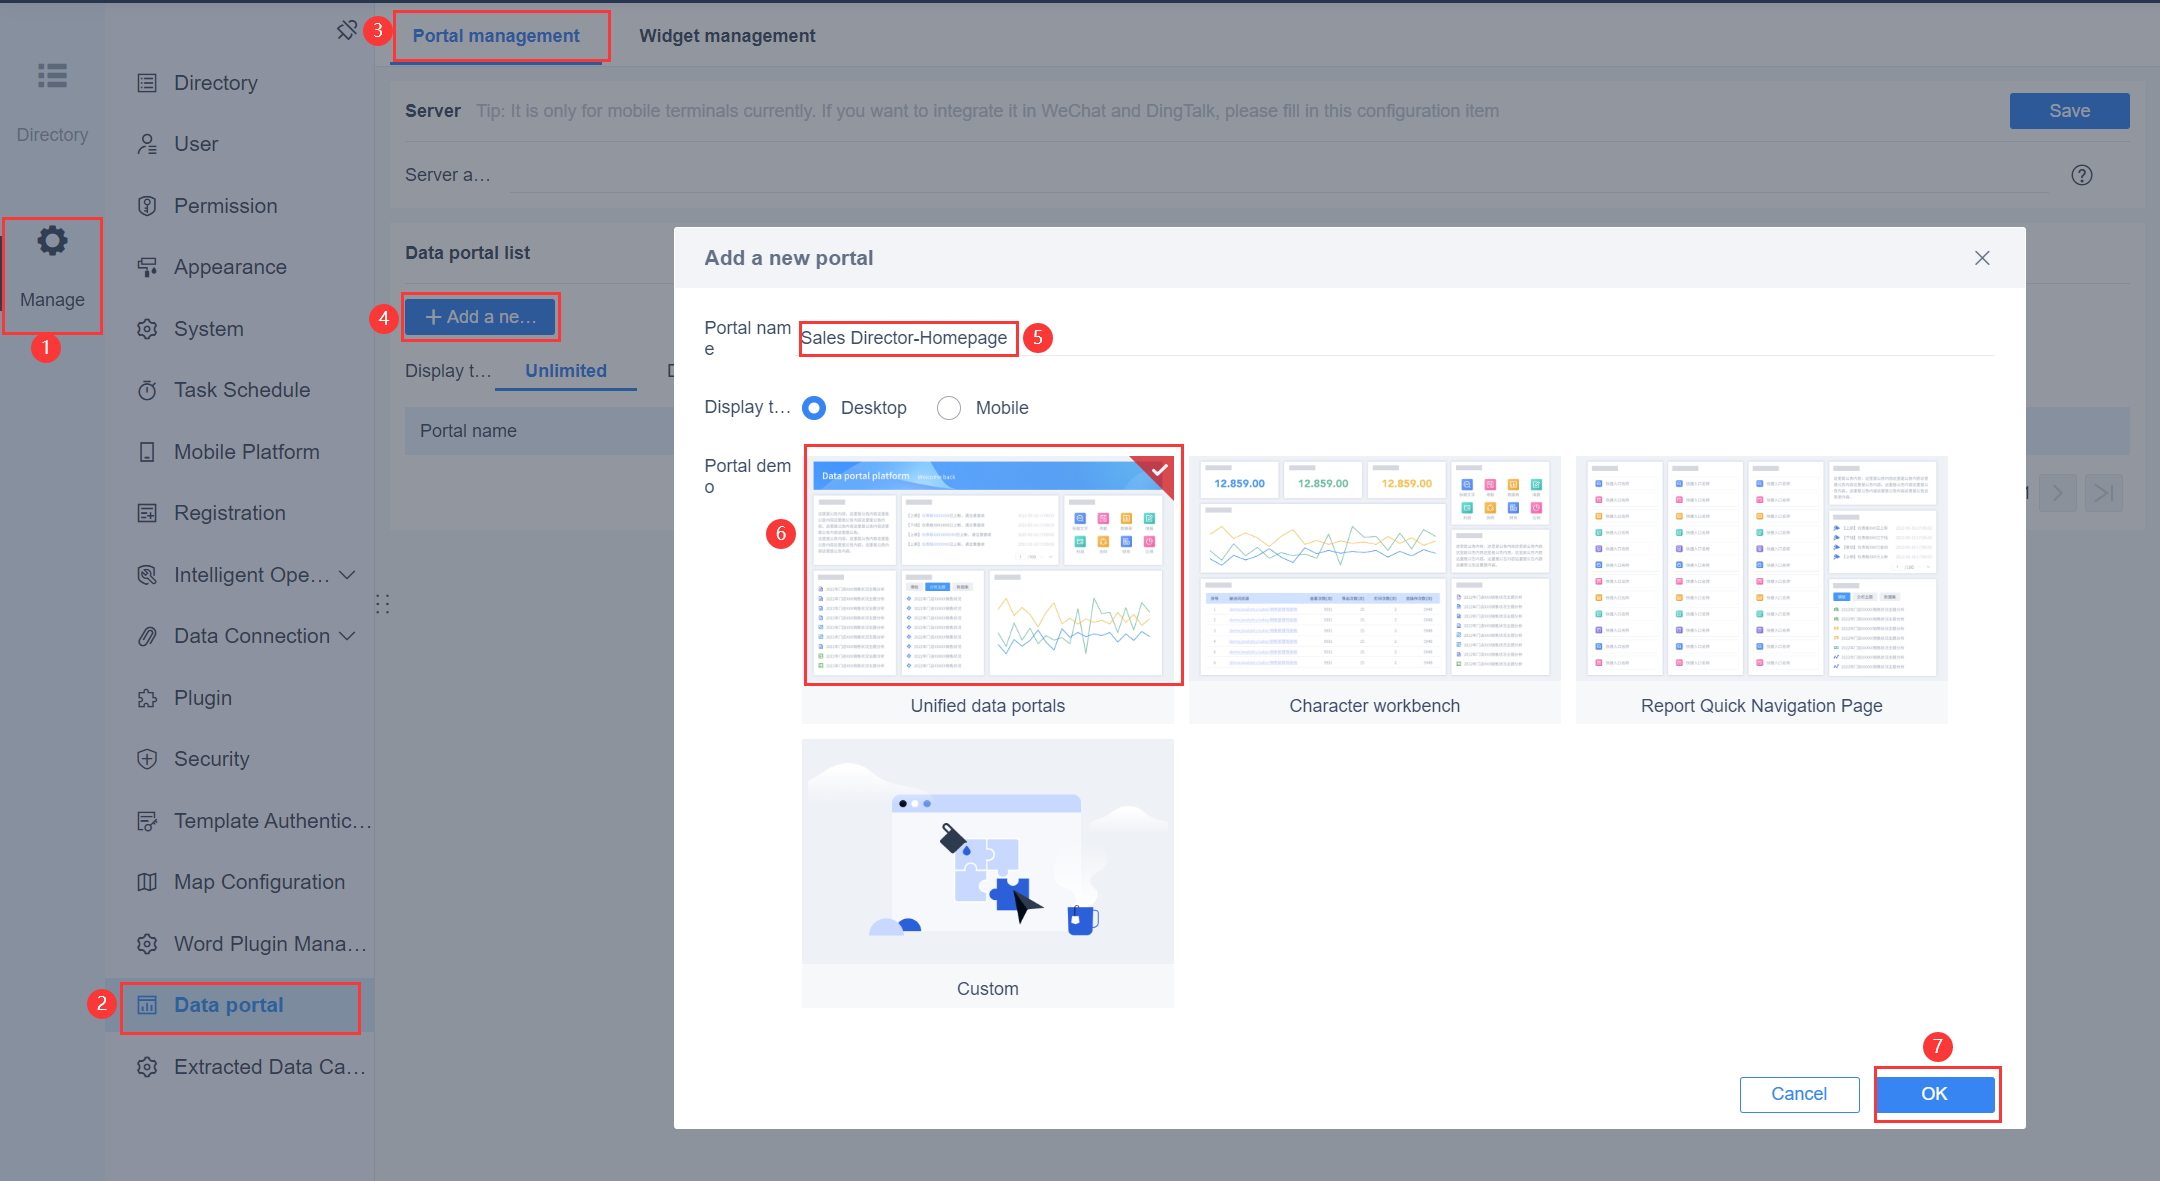Expand the Data Connection section
The width and height of the screenshot is (2160, 1181).
(x=348, y=636)
